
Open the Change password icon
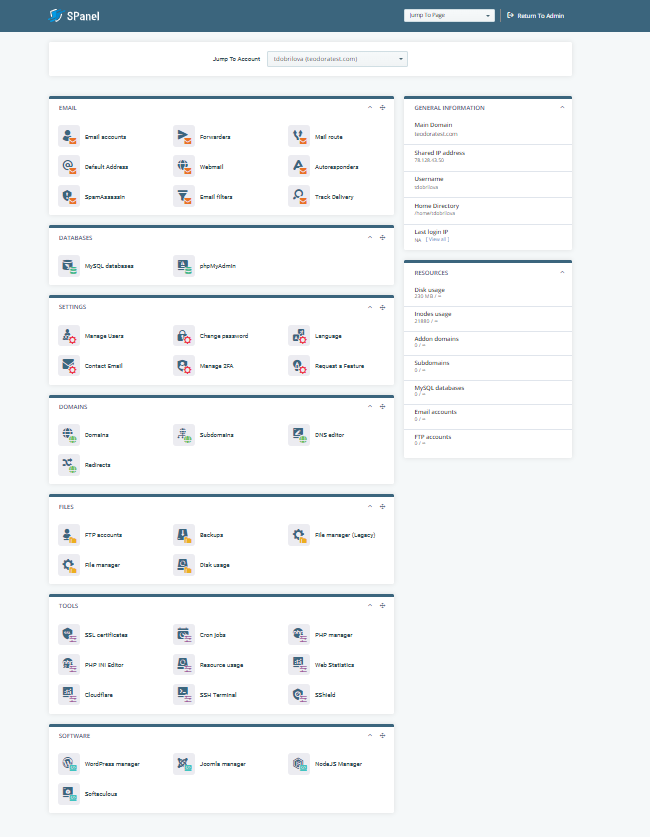pos(184,336)
